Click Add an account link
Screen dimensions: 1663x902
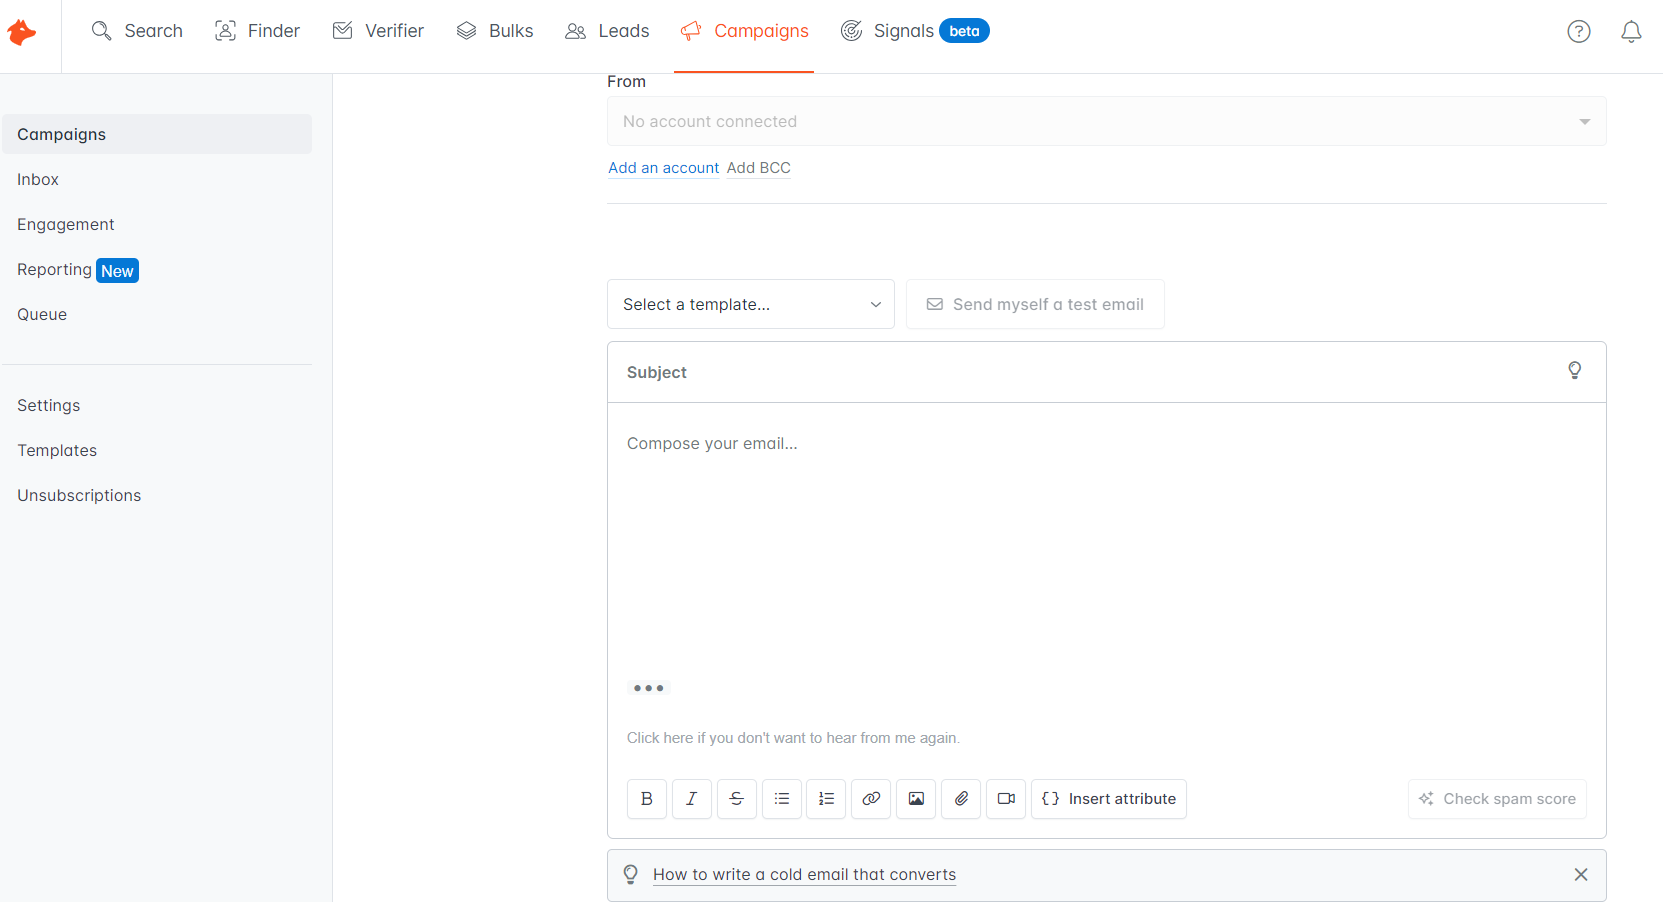(x=664, y=168)
